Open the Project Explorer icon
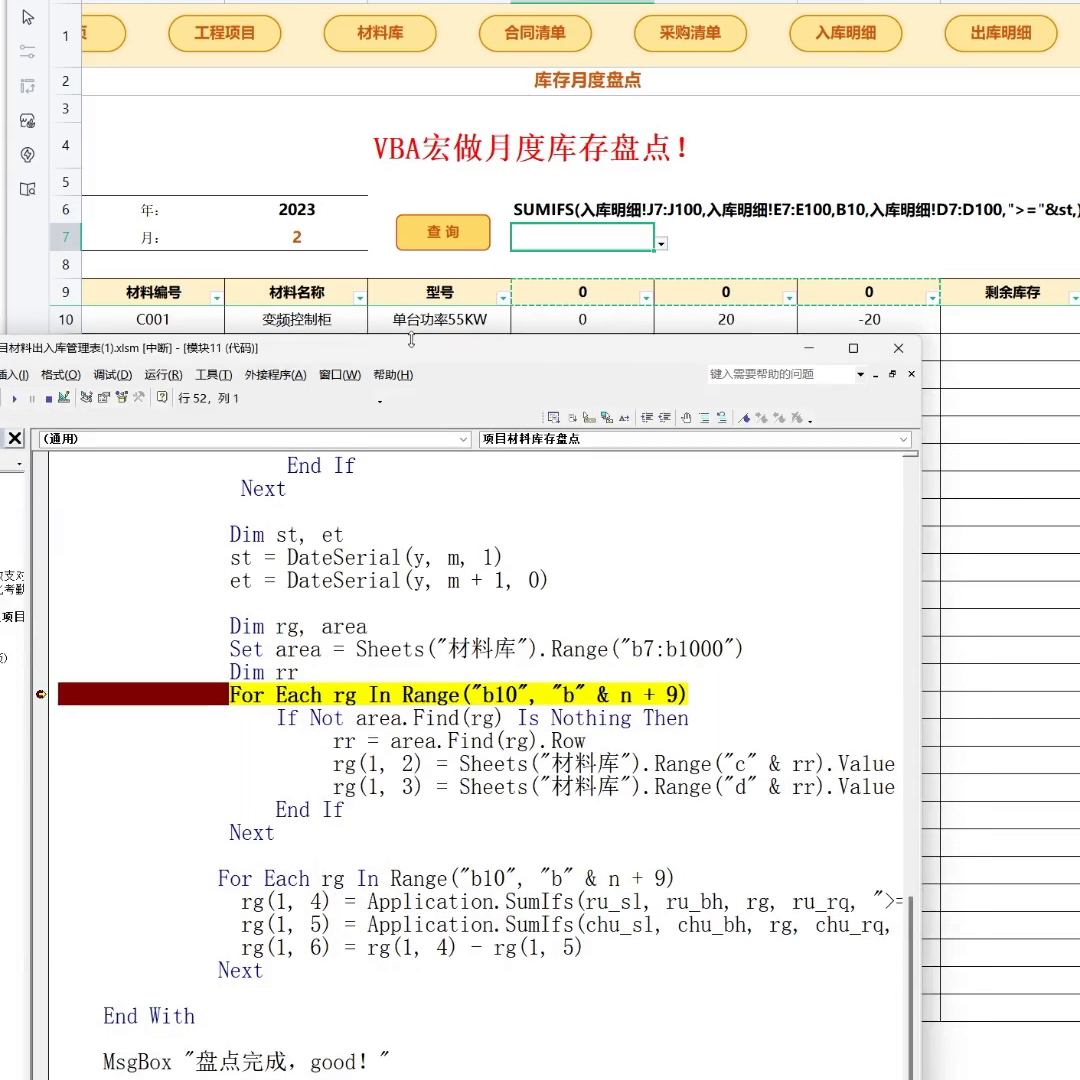Screen dimensions: 1080x1080 86,397
